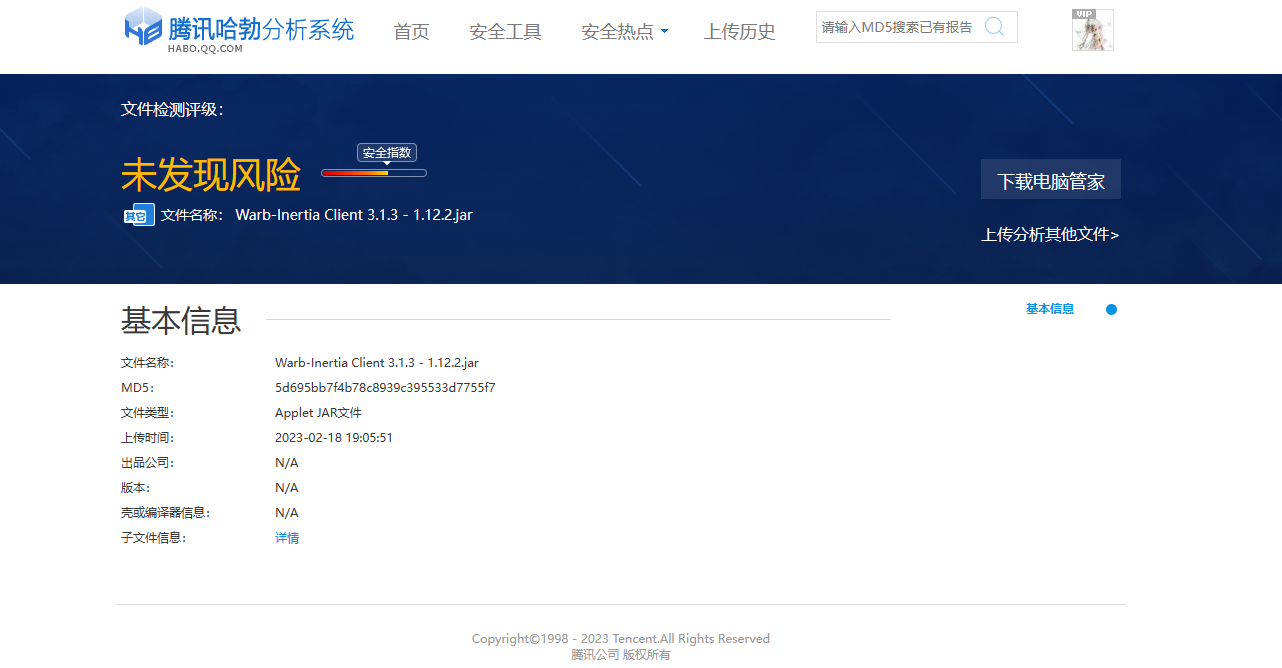This screenshot has height=668, width=1282.
Task: Click the Tencent Habo logo icon
Action: click(143, 26)
